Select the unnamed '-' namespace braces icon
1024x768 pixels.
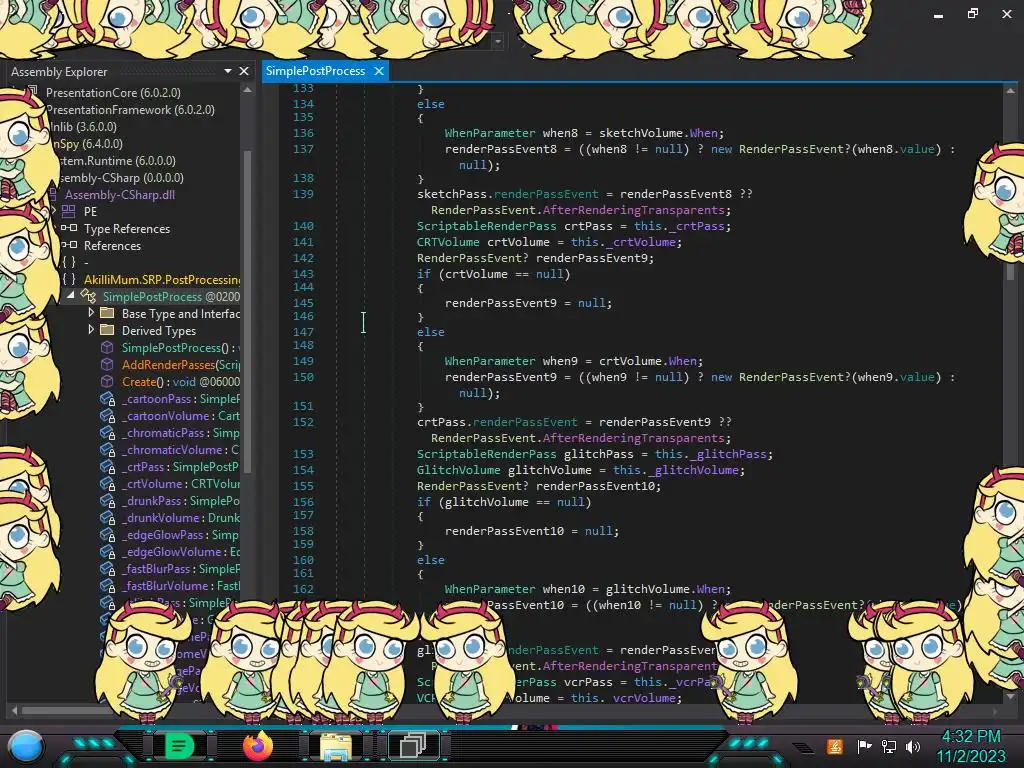click(x=69, y=263)
